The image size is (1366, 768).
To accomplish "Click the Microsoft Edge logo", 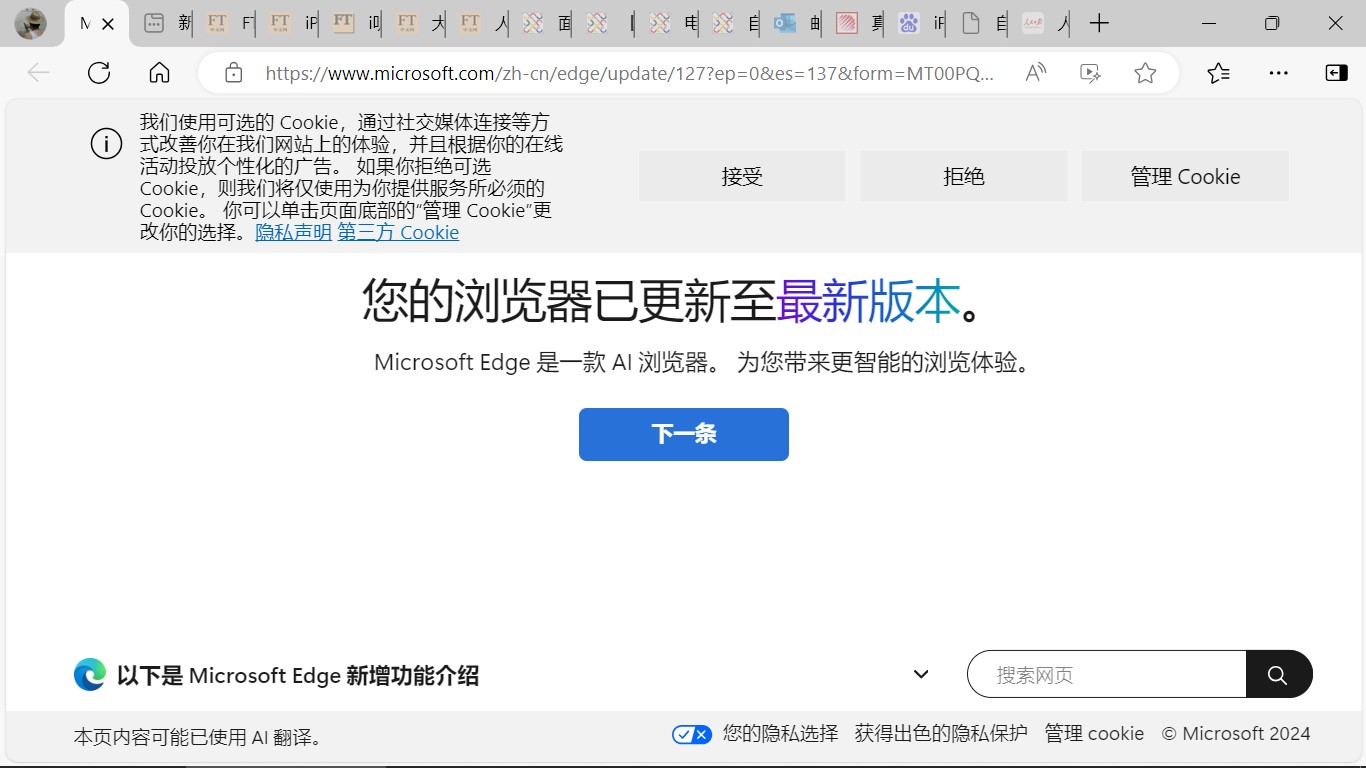I will pyautogui.click(x=90, y=675).
